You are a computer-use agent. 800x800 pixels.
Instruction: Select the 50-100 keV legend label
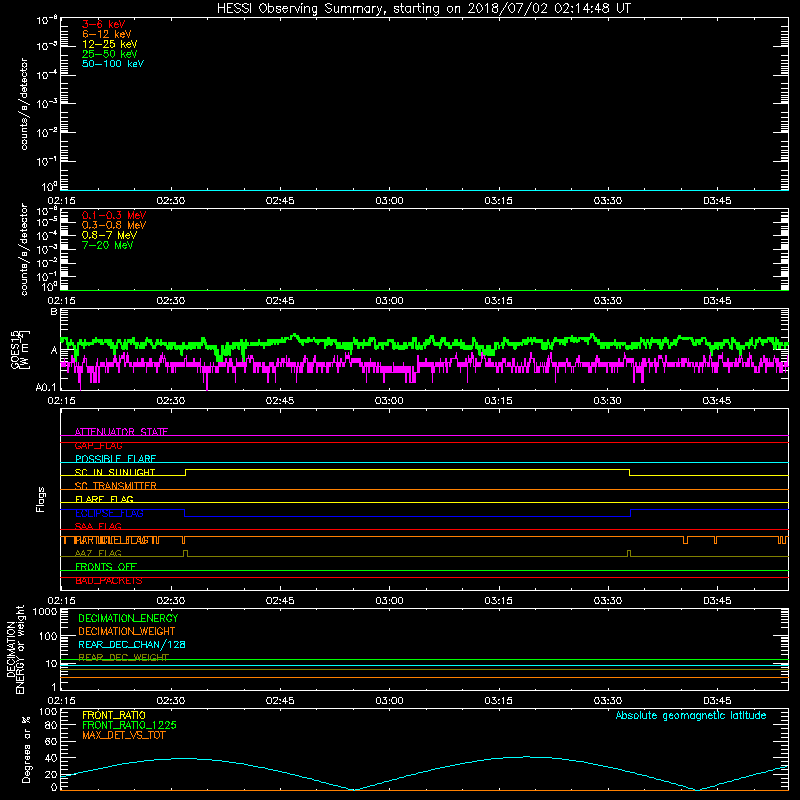(113, 64)
